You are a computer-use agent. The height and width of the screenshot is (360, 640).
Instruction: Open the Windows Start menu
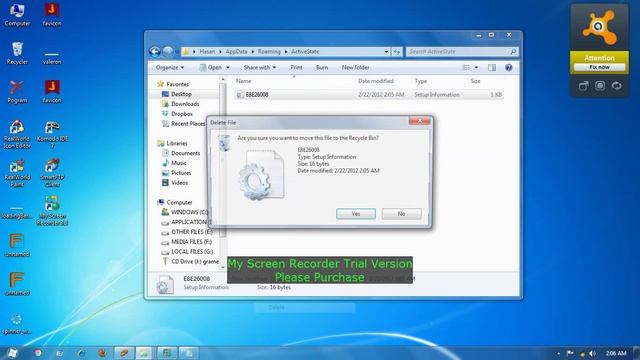tap(12, 353)
